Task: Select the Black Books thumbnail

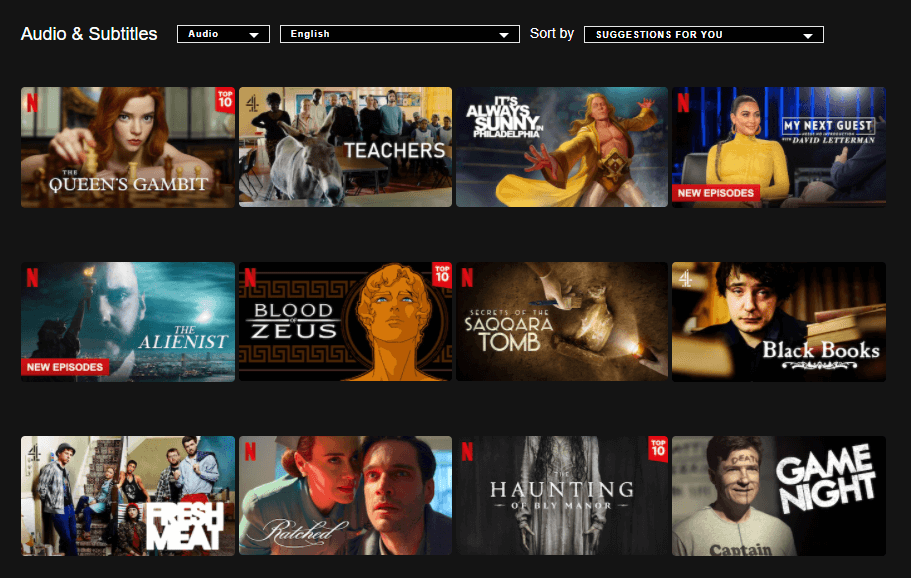Action: pos(779,322)
